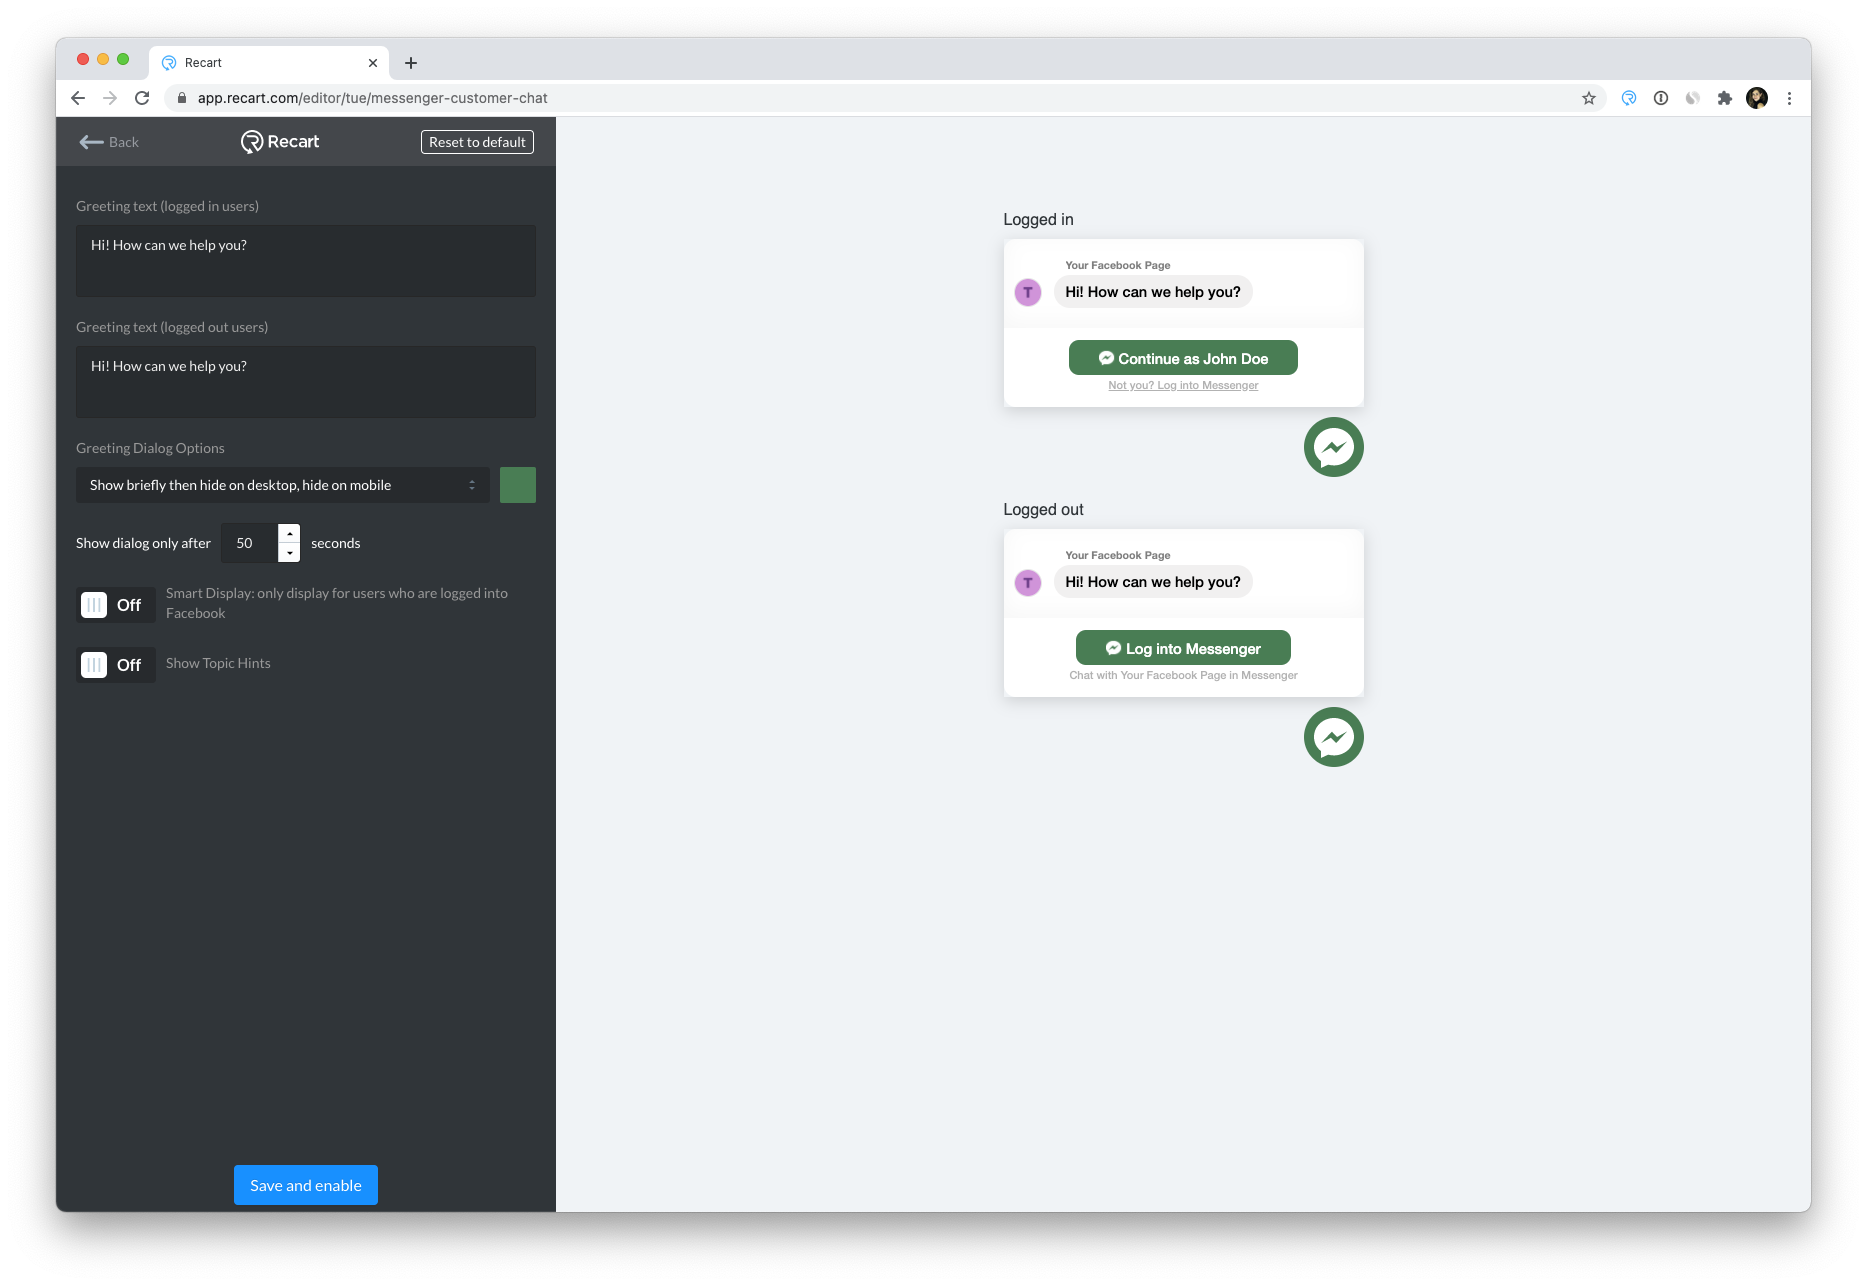Open the Greeting Dialog Options dropdown
Viewport: 1867px width, 1286px height.
click(x=283, y=485)
